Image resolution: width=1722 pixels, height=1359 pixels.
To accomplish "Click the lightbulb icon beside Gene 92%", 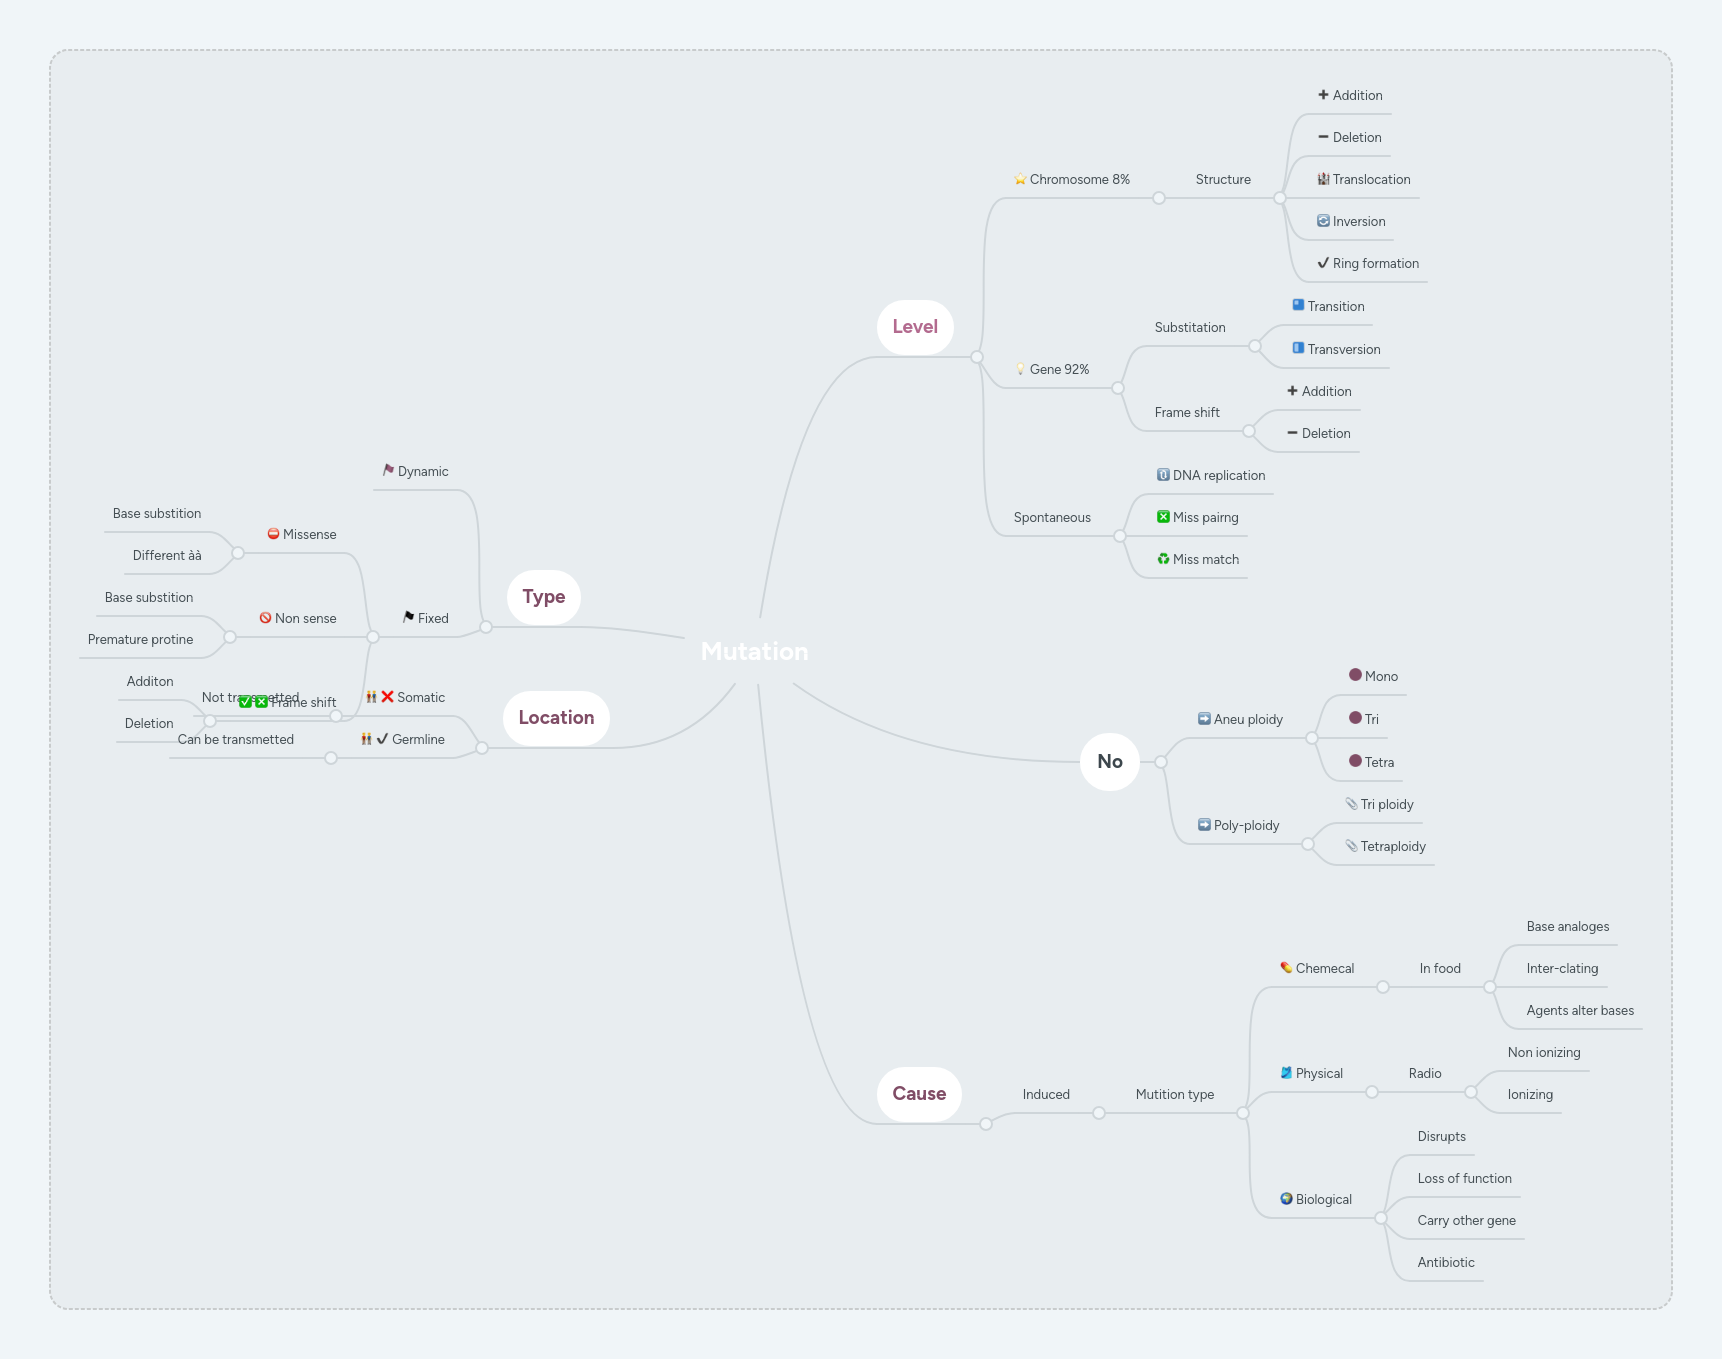I will pos(1020,369).
